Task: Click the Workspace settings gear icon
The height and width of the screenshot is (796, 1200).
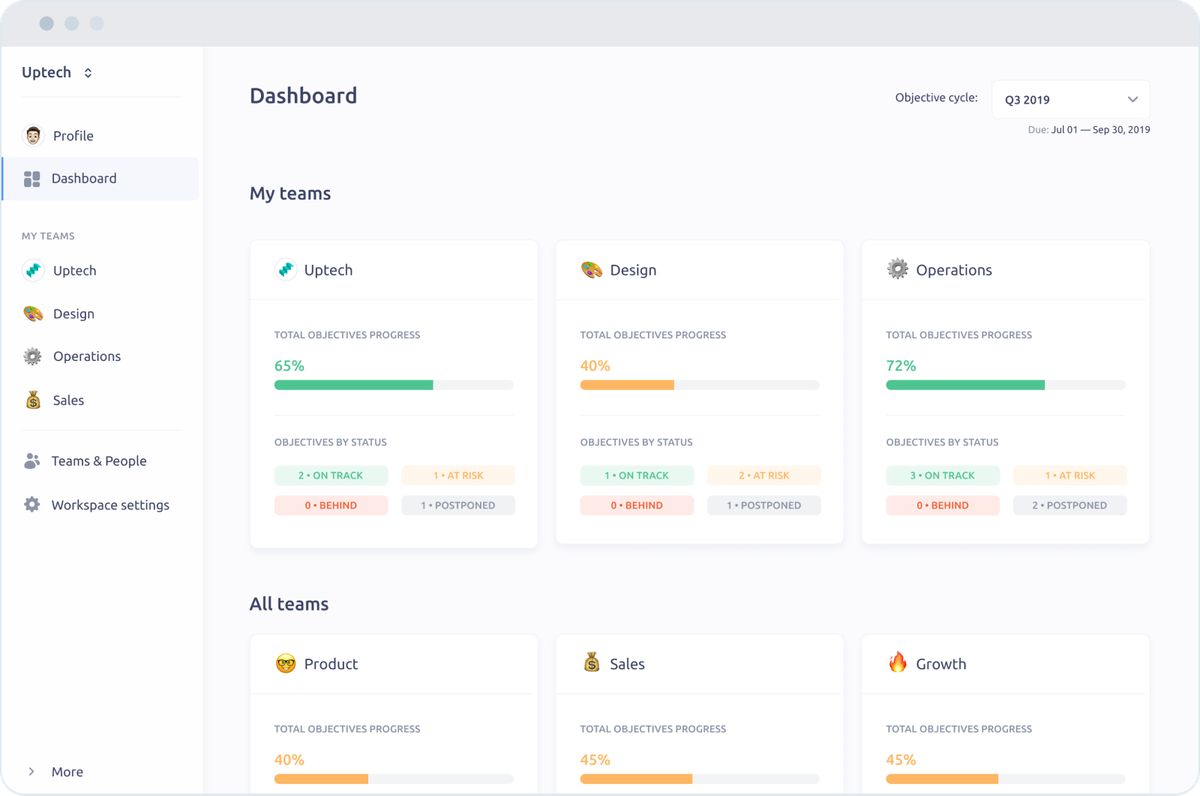Action: [33, 505]
